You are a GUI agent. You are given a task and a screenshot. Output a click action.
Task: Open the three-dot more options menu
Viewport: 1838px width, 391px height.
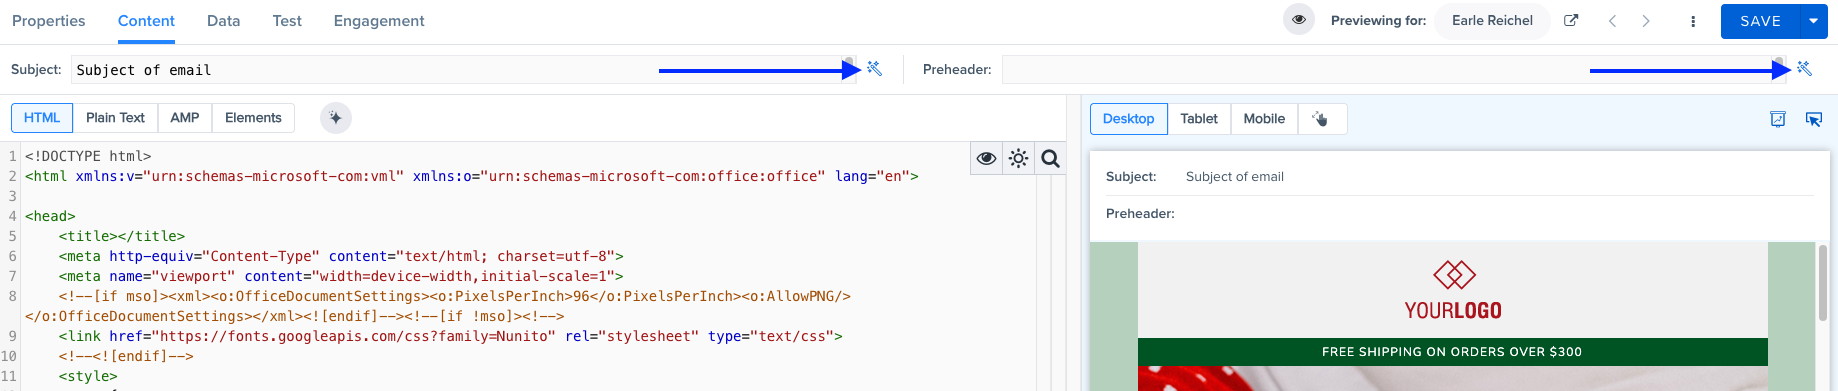tap(1693, 21)
